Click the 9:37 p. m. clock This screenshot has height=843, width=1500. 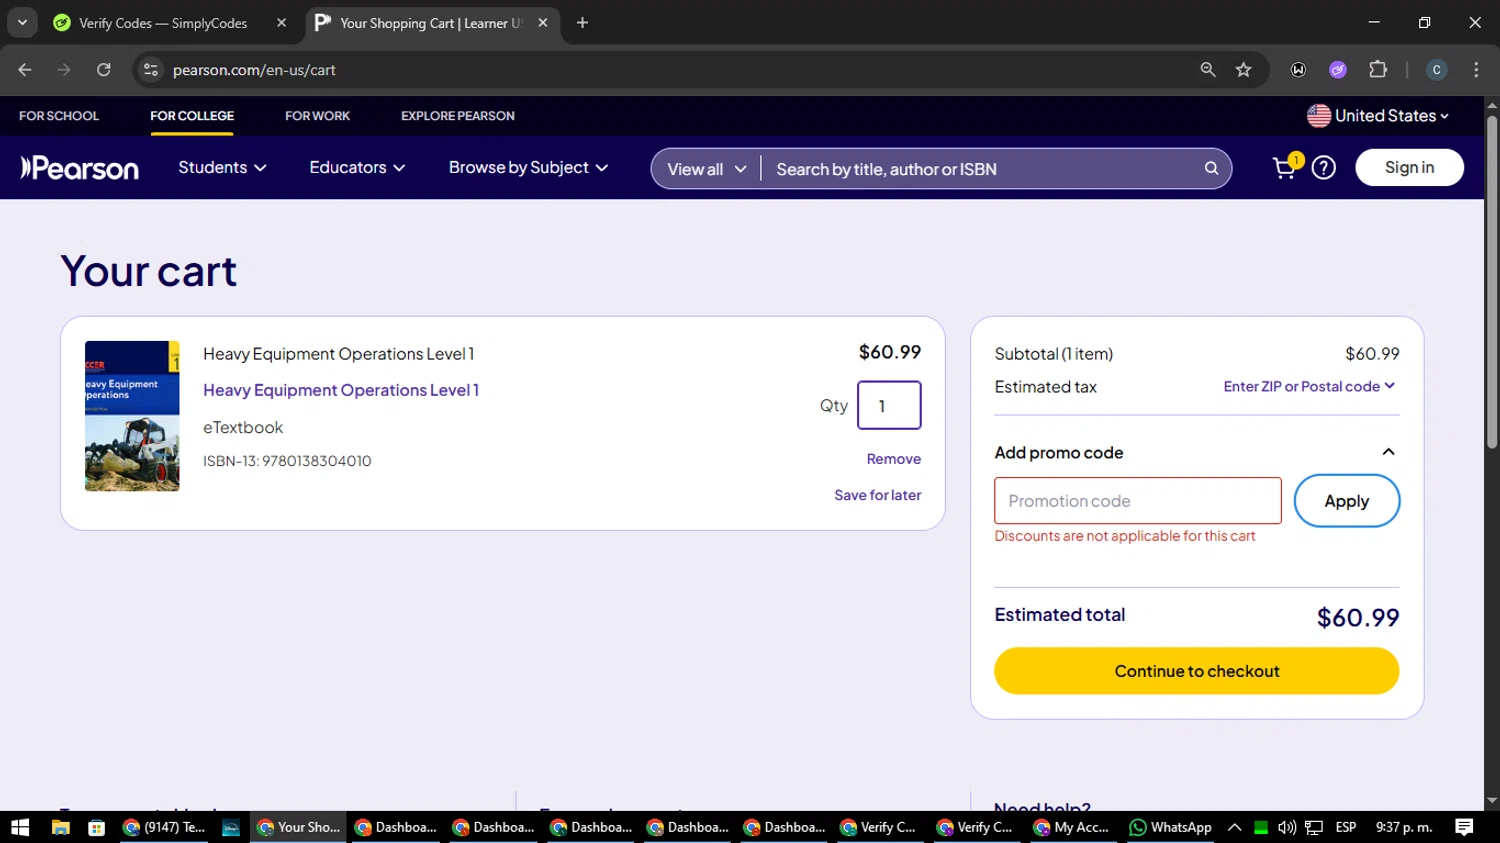1404,827
